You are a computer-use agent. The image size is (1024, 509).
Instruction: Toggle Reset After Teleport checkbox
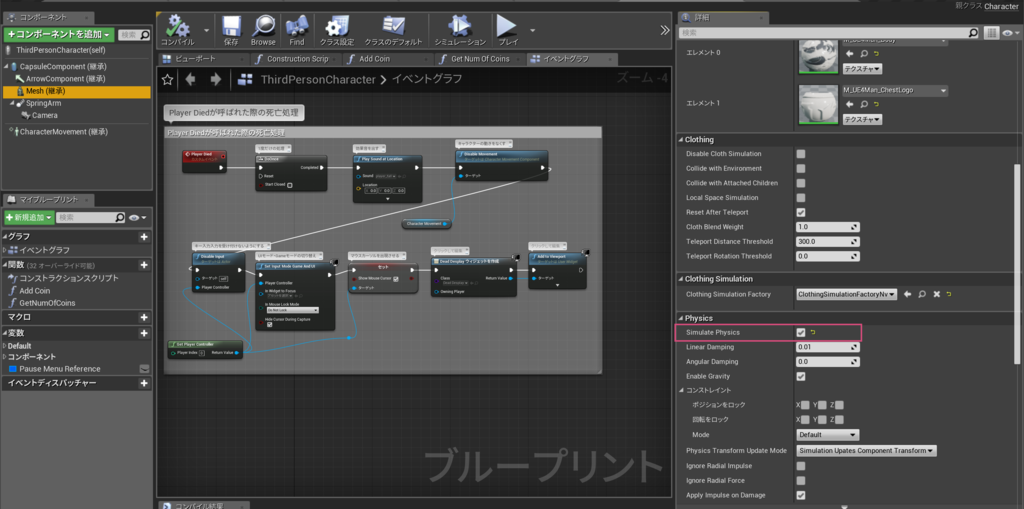click(801, 212)
